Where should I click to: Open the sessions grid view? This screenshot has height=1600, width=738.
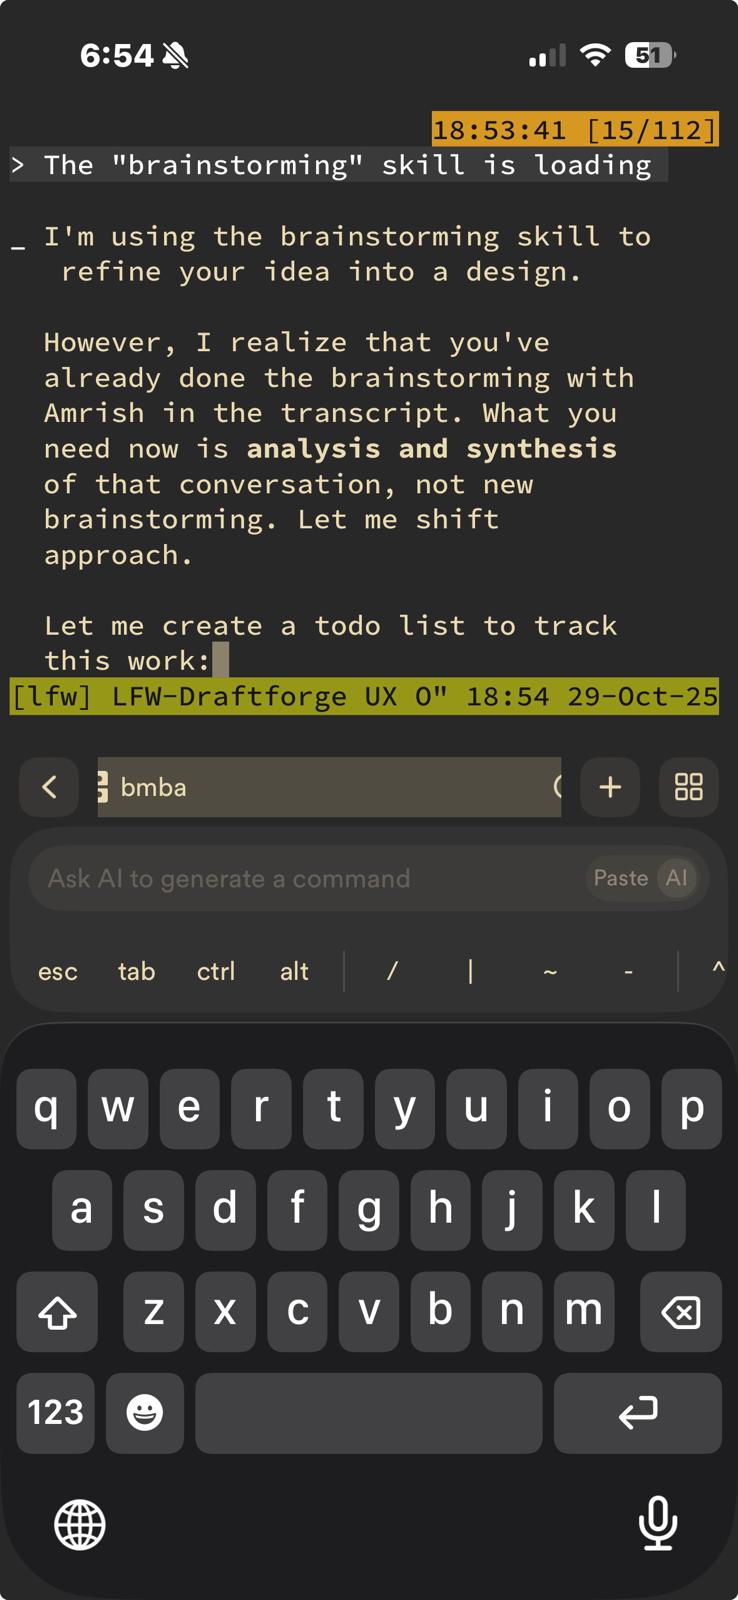(689, 787)
